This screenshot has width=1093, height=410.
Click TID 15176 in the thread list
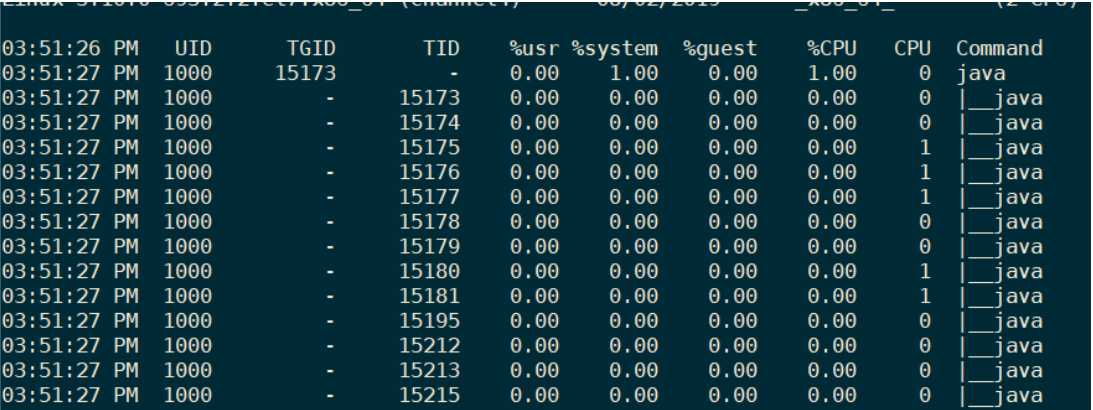click(x=429, y=172)
